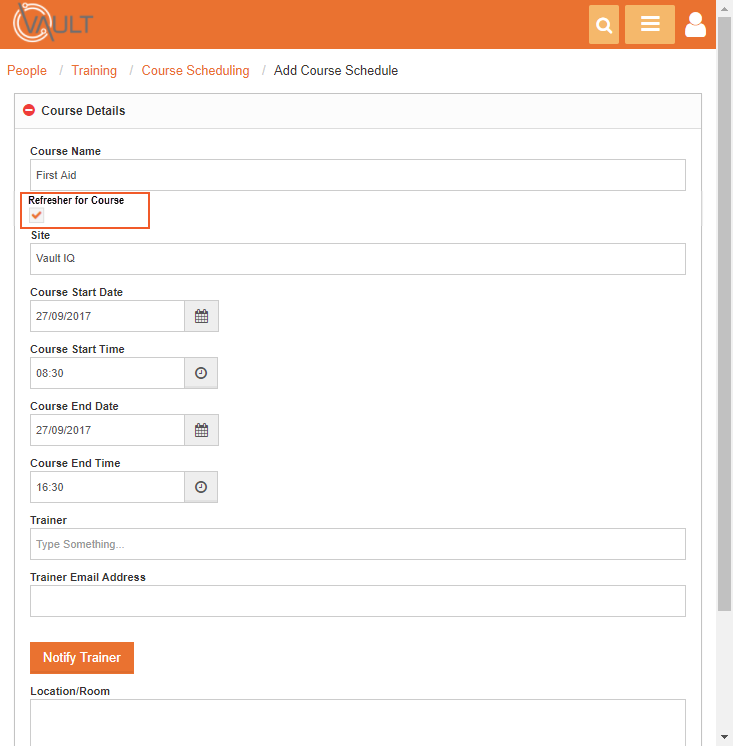Navigate to Course Scheduling breadcrumb
Viewport: 733px width, 746px height.
point(195,70)
